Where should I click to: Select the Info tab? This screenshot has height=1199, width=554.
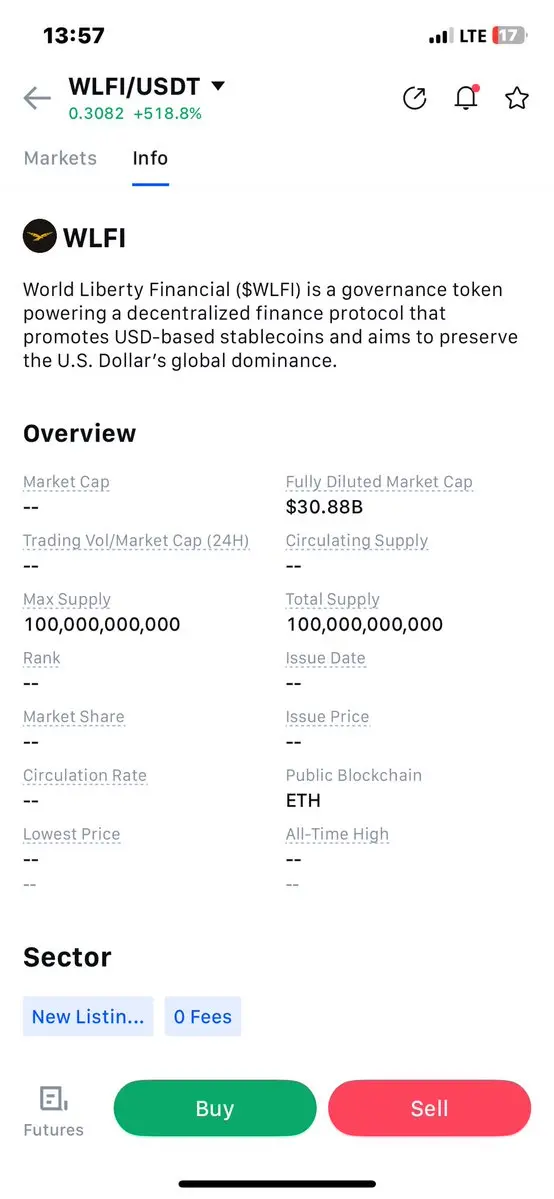150,158
